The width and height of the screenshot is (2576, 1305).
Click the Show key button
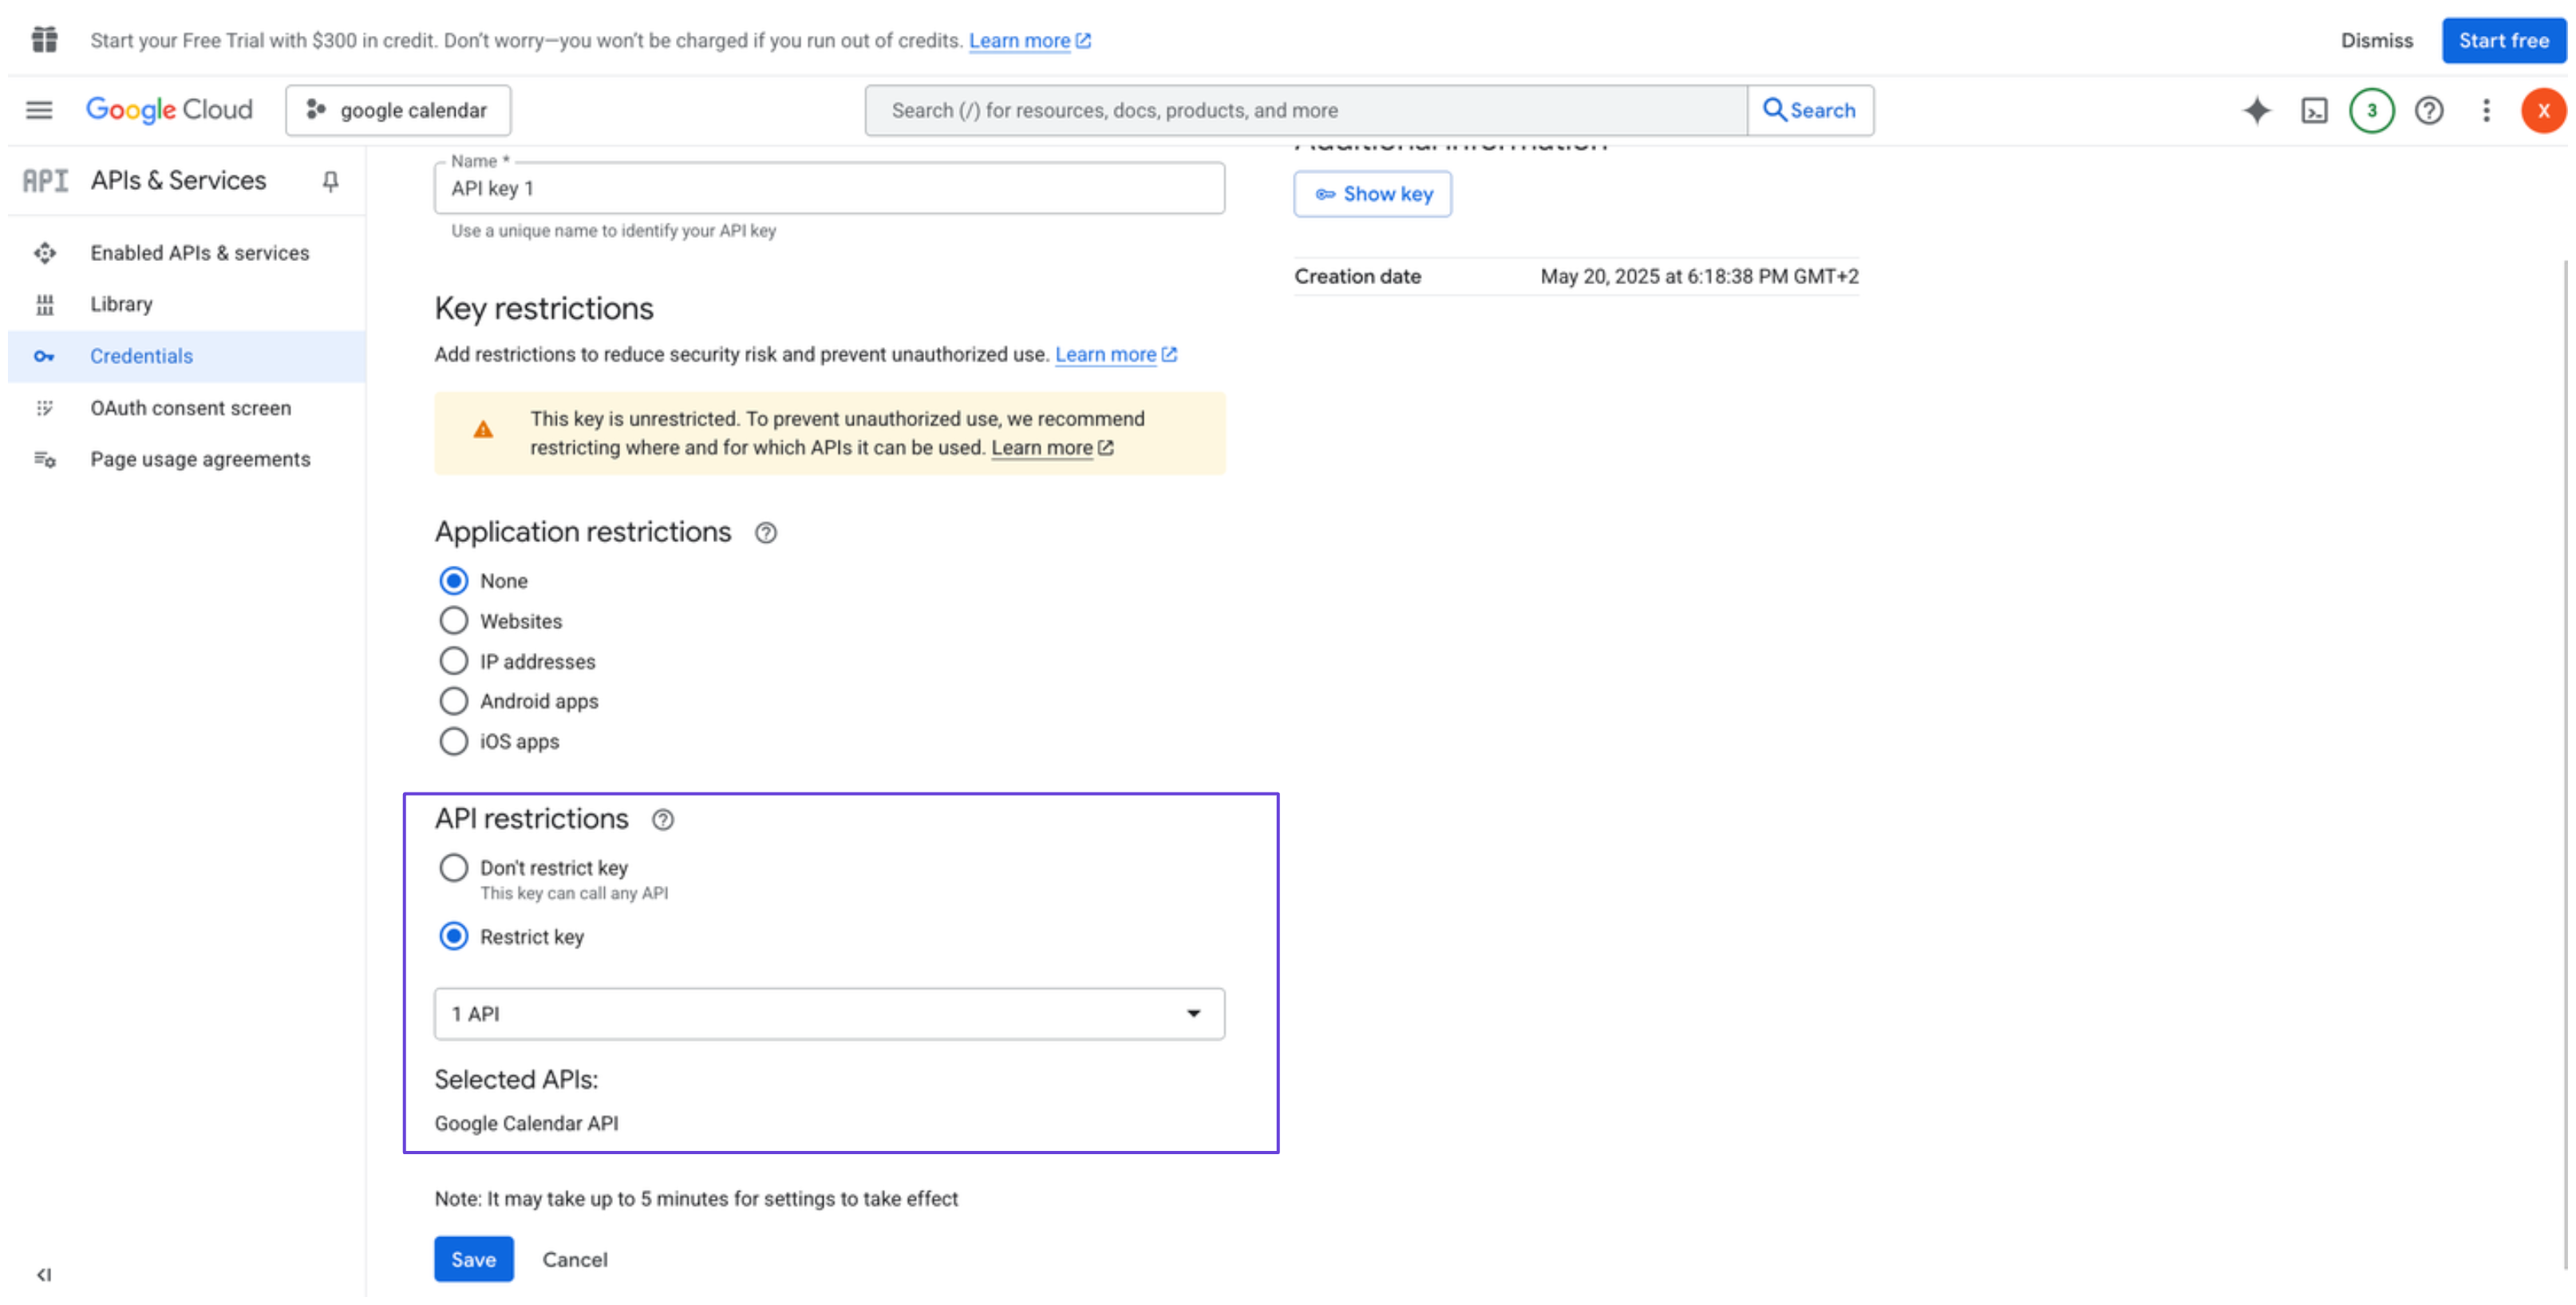(1372, 194)
